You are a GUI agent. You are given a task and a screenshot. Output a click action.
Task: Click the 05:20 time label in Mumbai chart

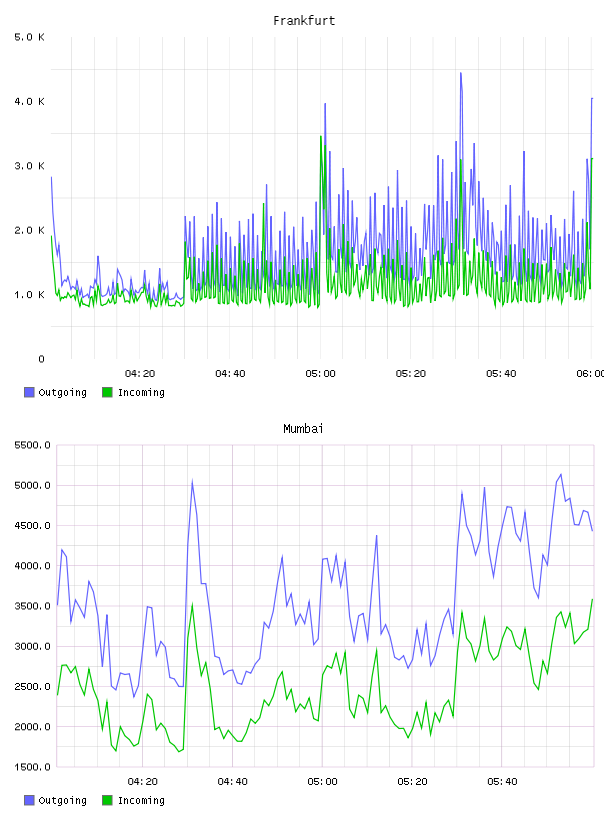point(412,782)
